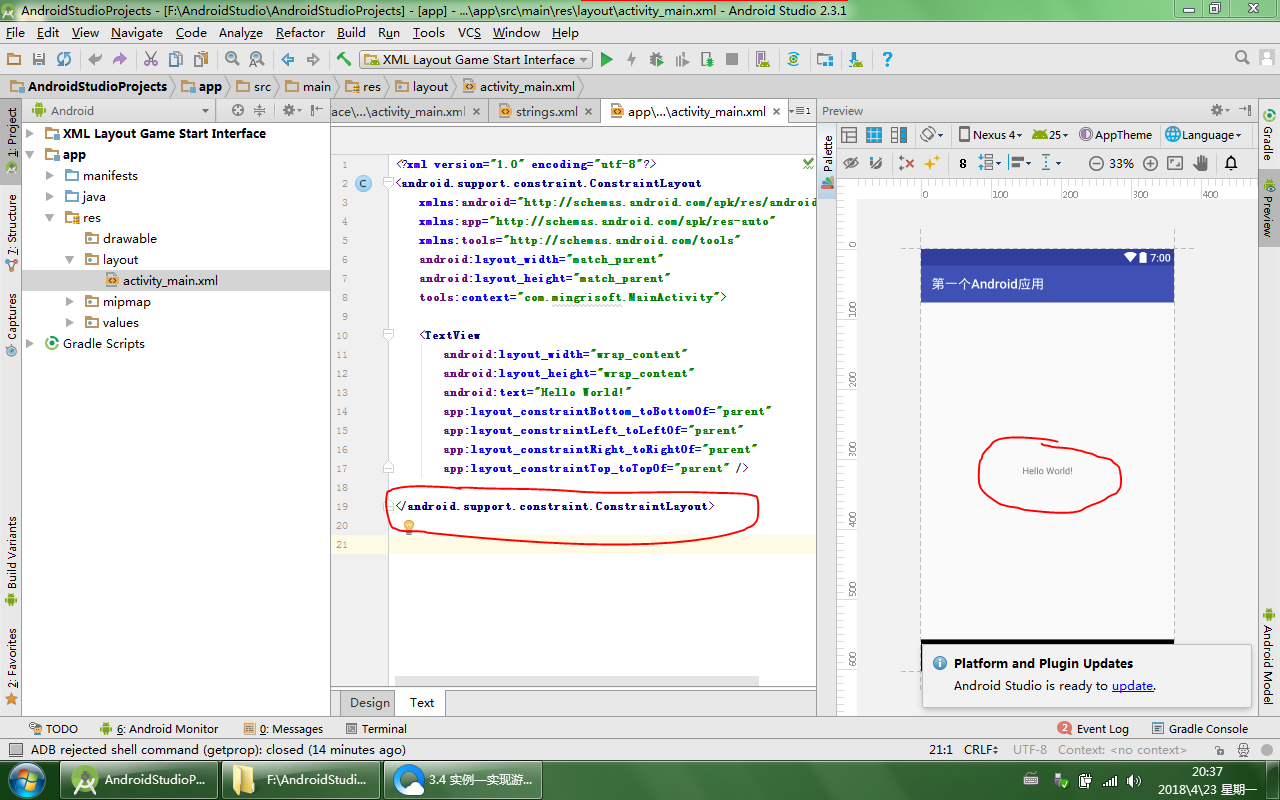Toggle Design plus Blueprint view icon
Viewport: 1280px width, 800px height.
pyautogui.click(x=898, y=135)
